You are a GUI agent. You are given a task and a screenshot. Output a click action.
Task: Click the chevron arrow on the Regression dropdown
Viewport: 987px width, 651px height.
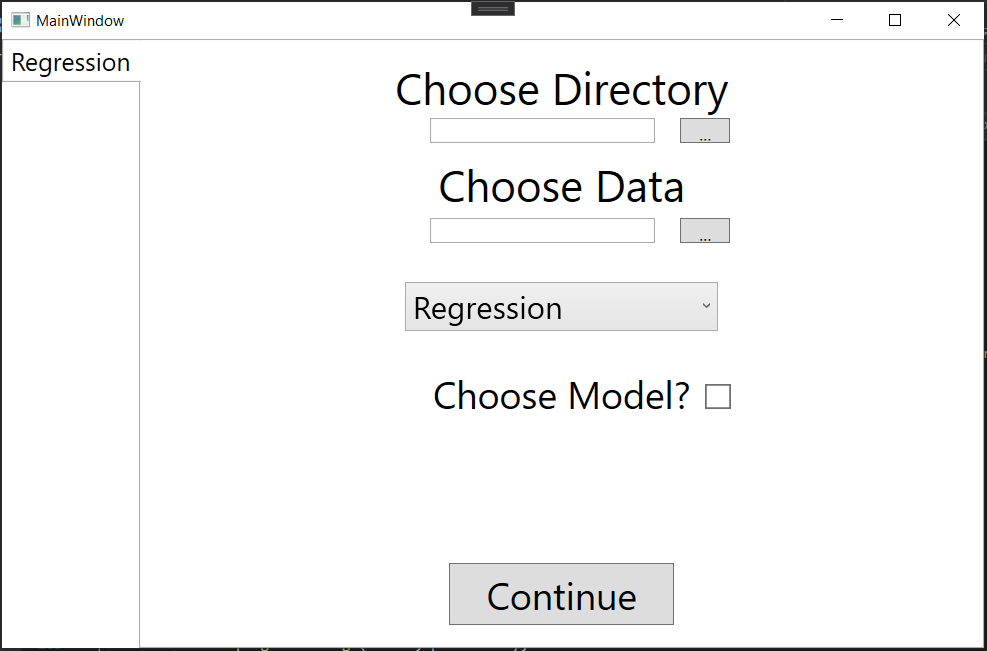(x=706, y=306)
